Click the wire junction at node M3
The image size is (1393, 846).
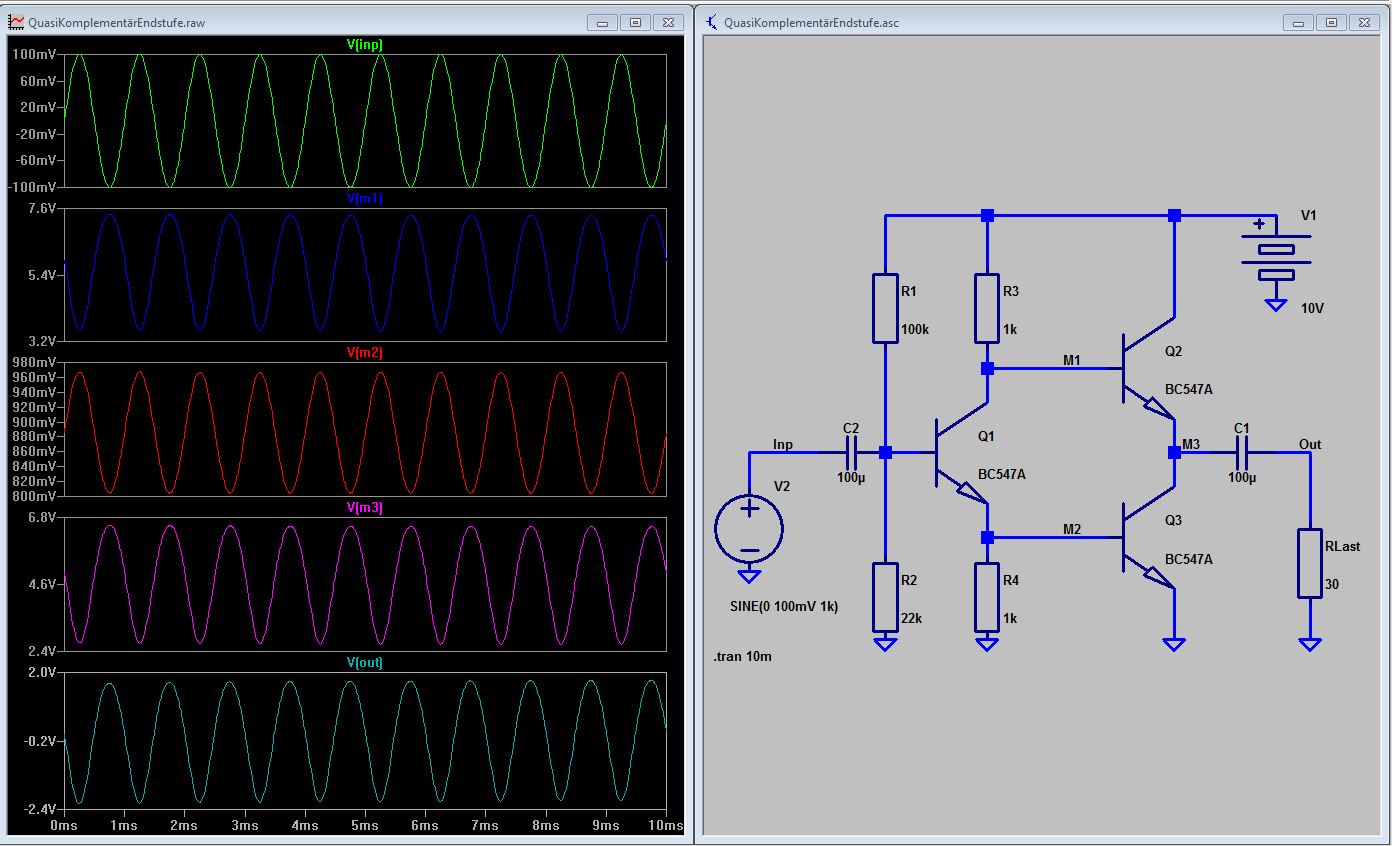[1174, 453]
